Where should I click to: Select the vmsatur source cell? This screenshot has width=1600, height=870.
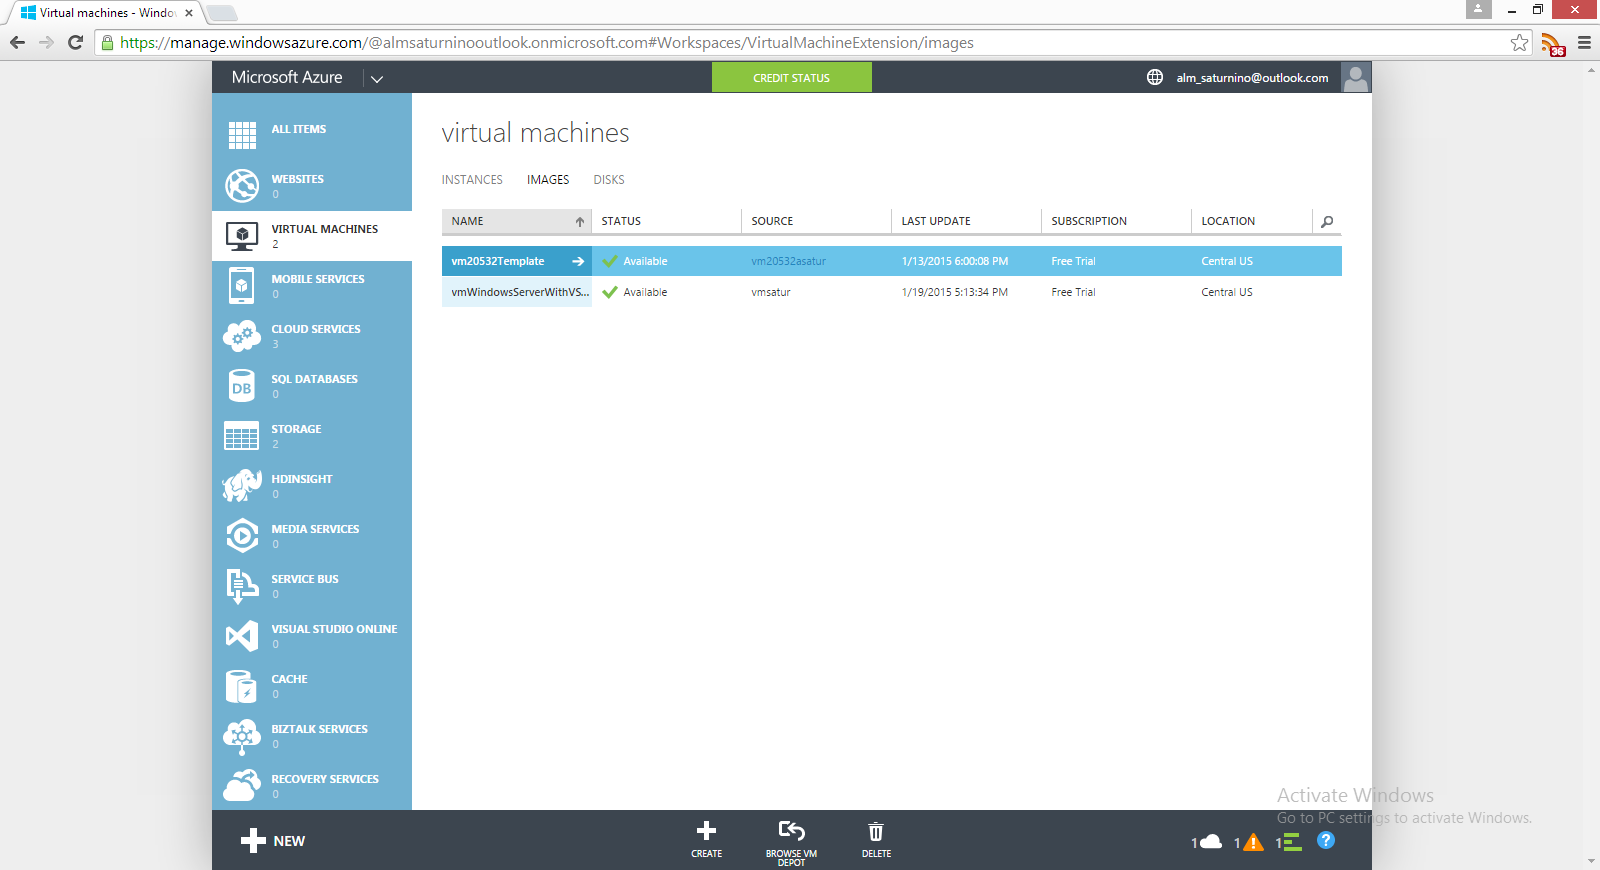click(x=771, y=293)
